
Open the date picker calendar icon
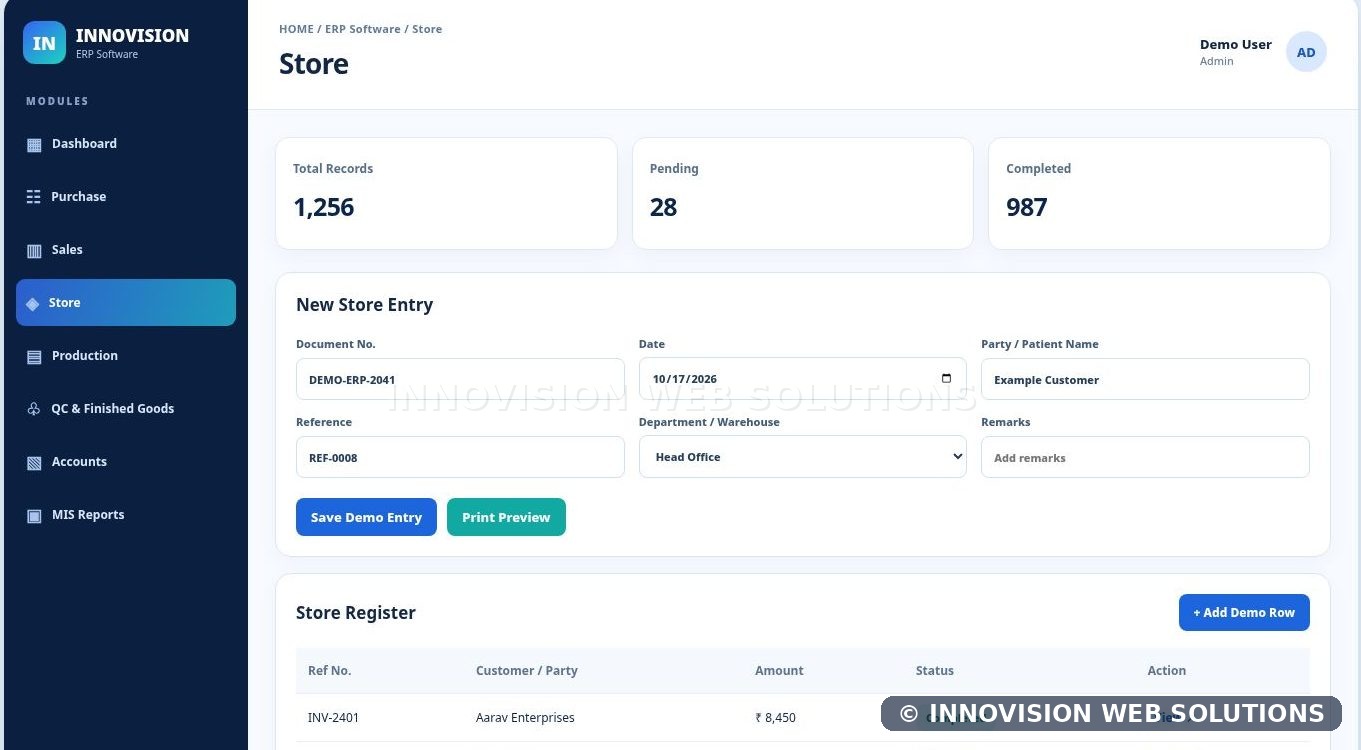(946, 379)
